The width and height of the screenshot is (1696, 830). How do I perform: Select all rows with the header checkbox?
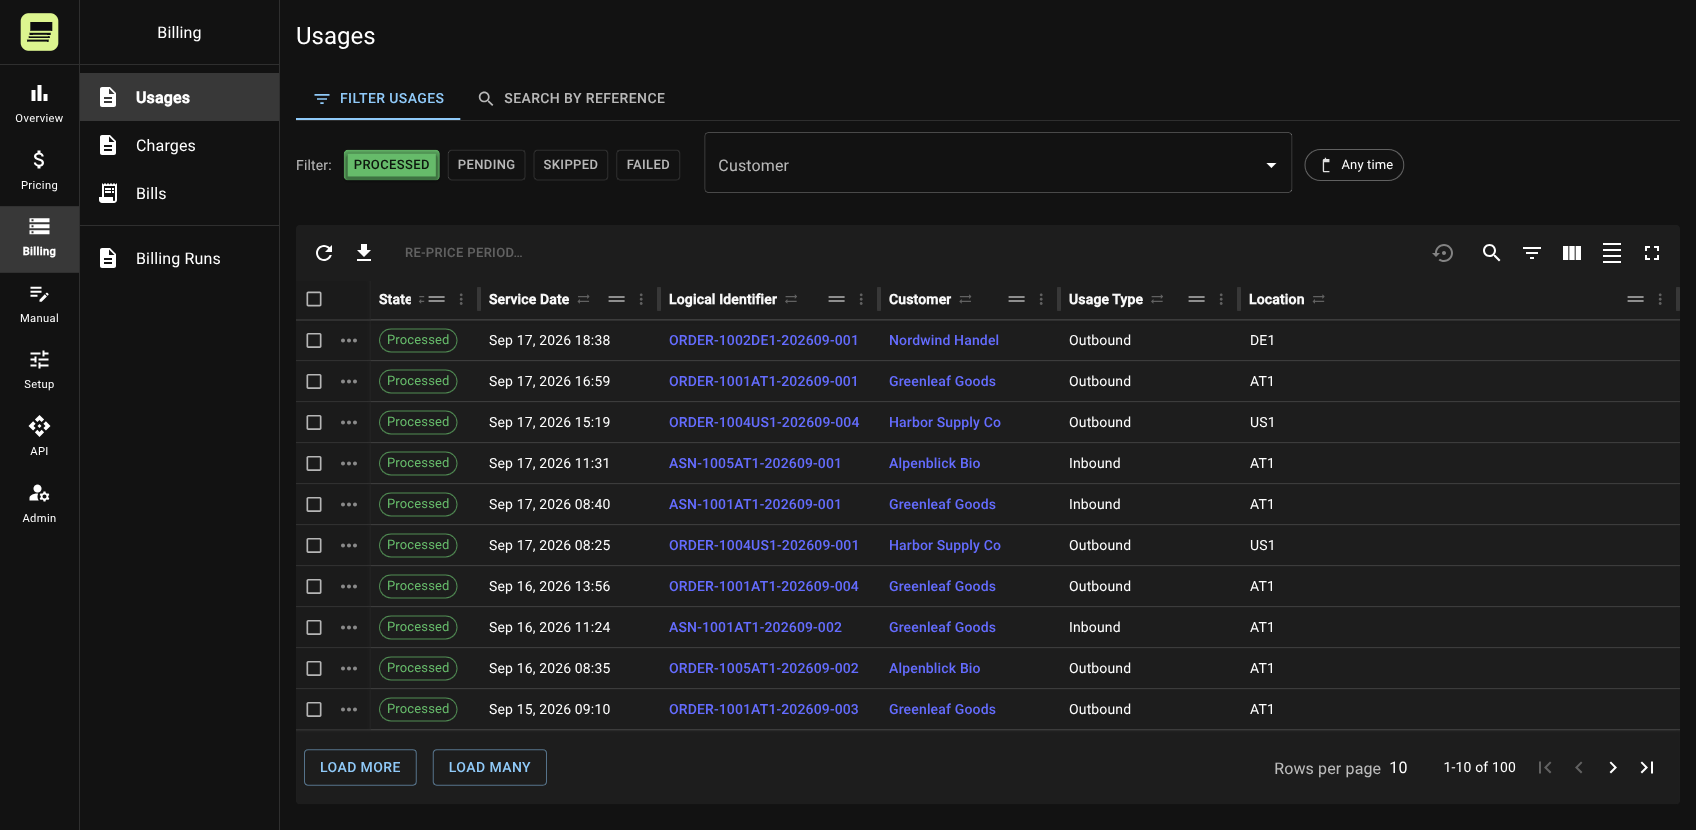(314, 299)
